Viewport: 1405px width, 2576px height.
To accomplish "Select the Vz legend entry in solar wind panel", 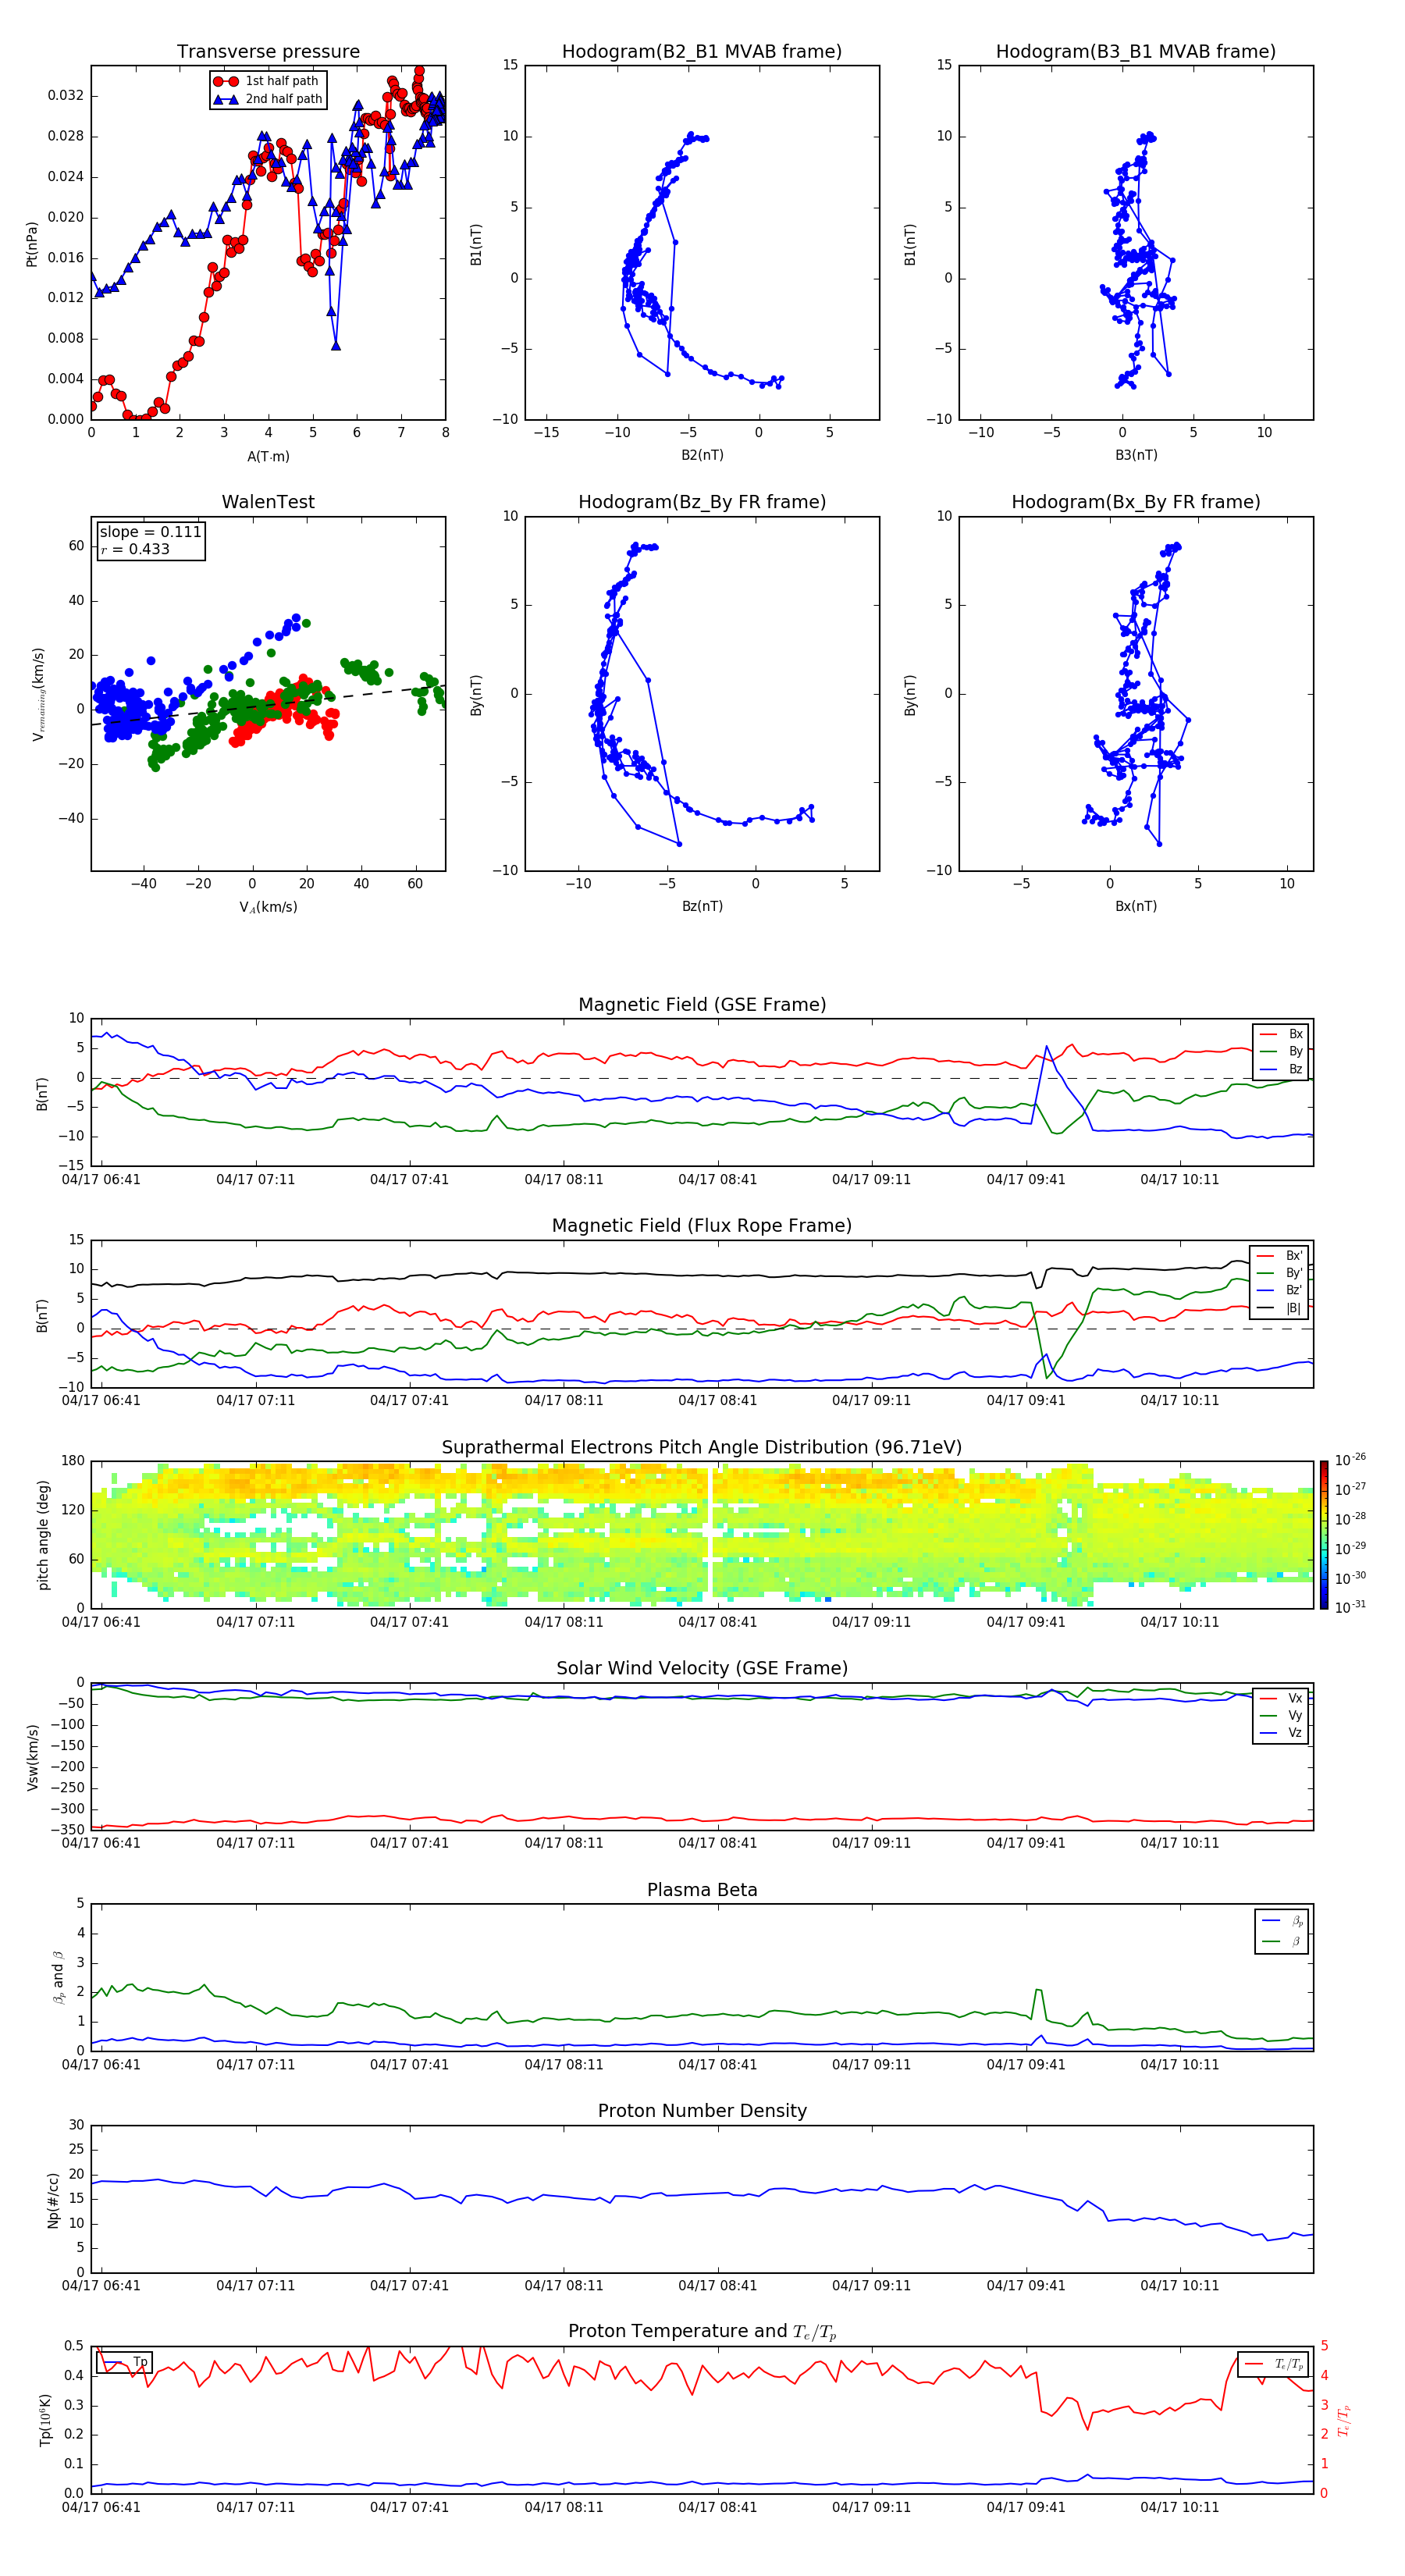I will pyautogui.click(x=1281, y=1733).
